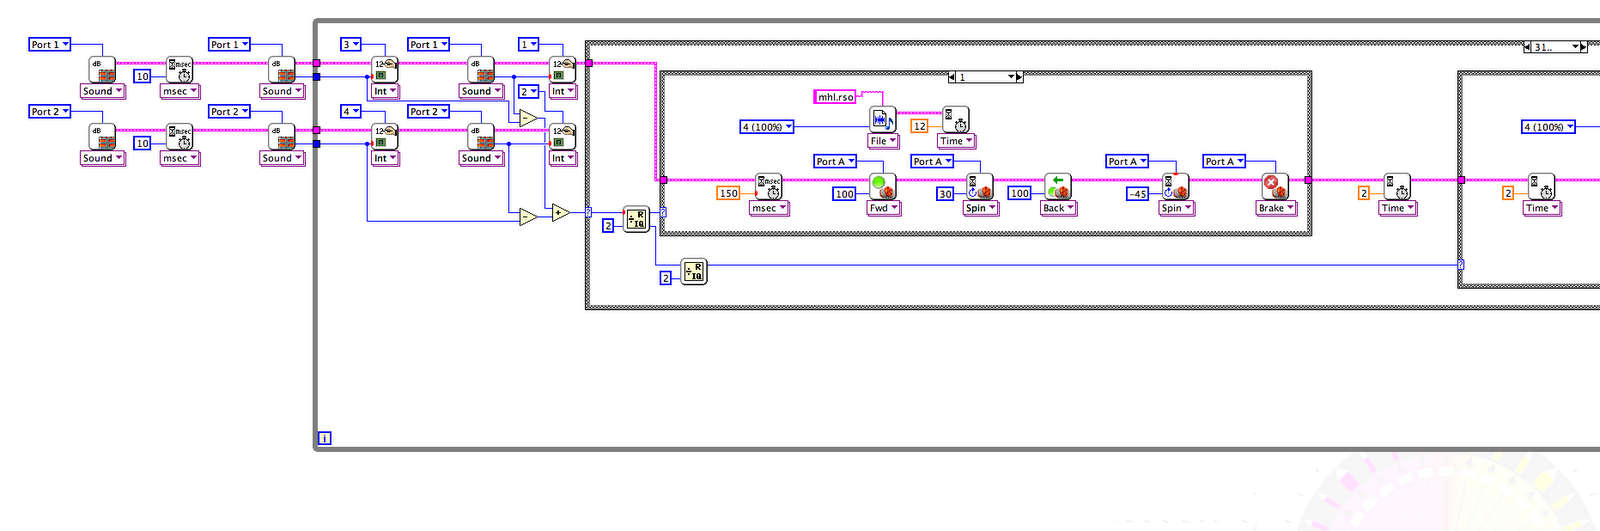Click the 100 constant wired to Fwd node

point(845,193)
